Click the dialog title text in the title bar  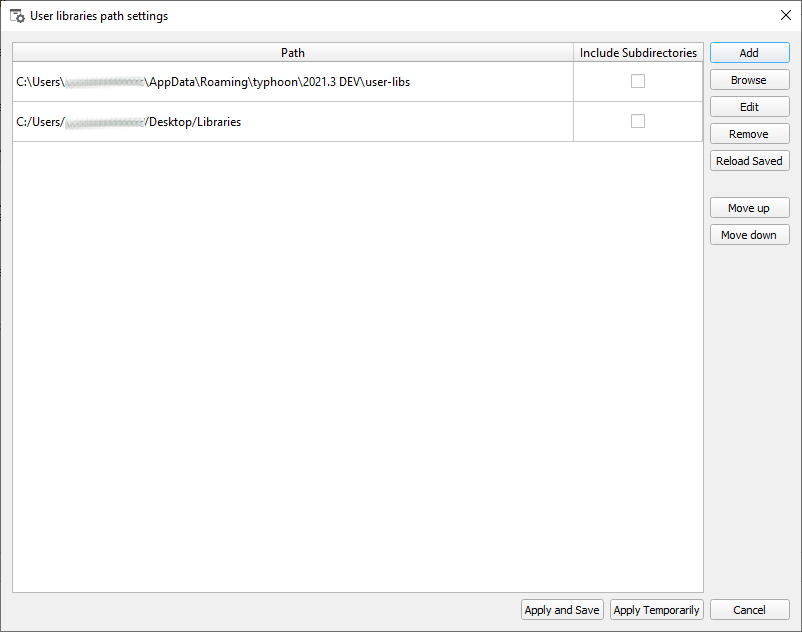99,16
